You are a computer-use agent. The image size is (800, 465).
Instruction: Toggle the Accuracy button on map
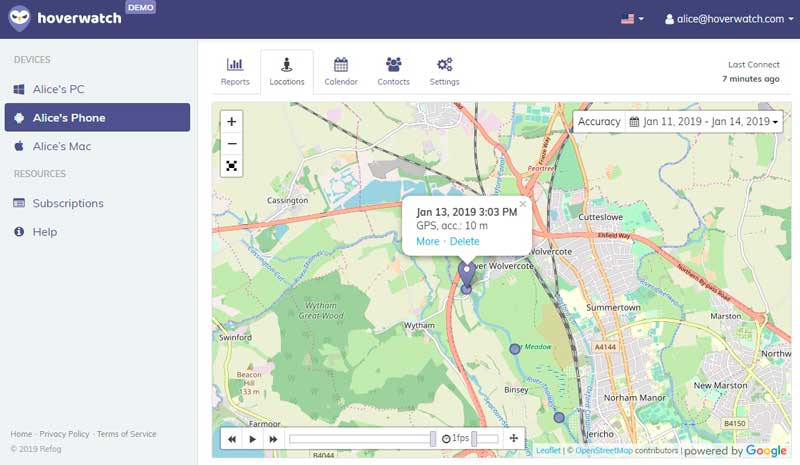tap(599, 122)
